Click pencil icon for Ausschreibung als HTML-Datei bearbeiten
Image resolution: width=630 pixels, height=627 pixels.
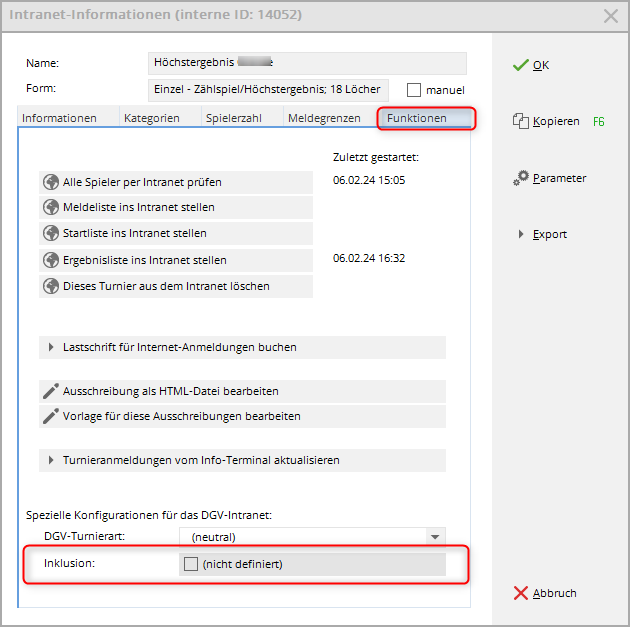[x=51, y=391]
